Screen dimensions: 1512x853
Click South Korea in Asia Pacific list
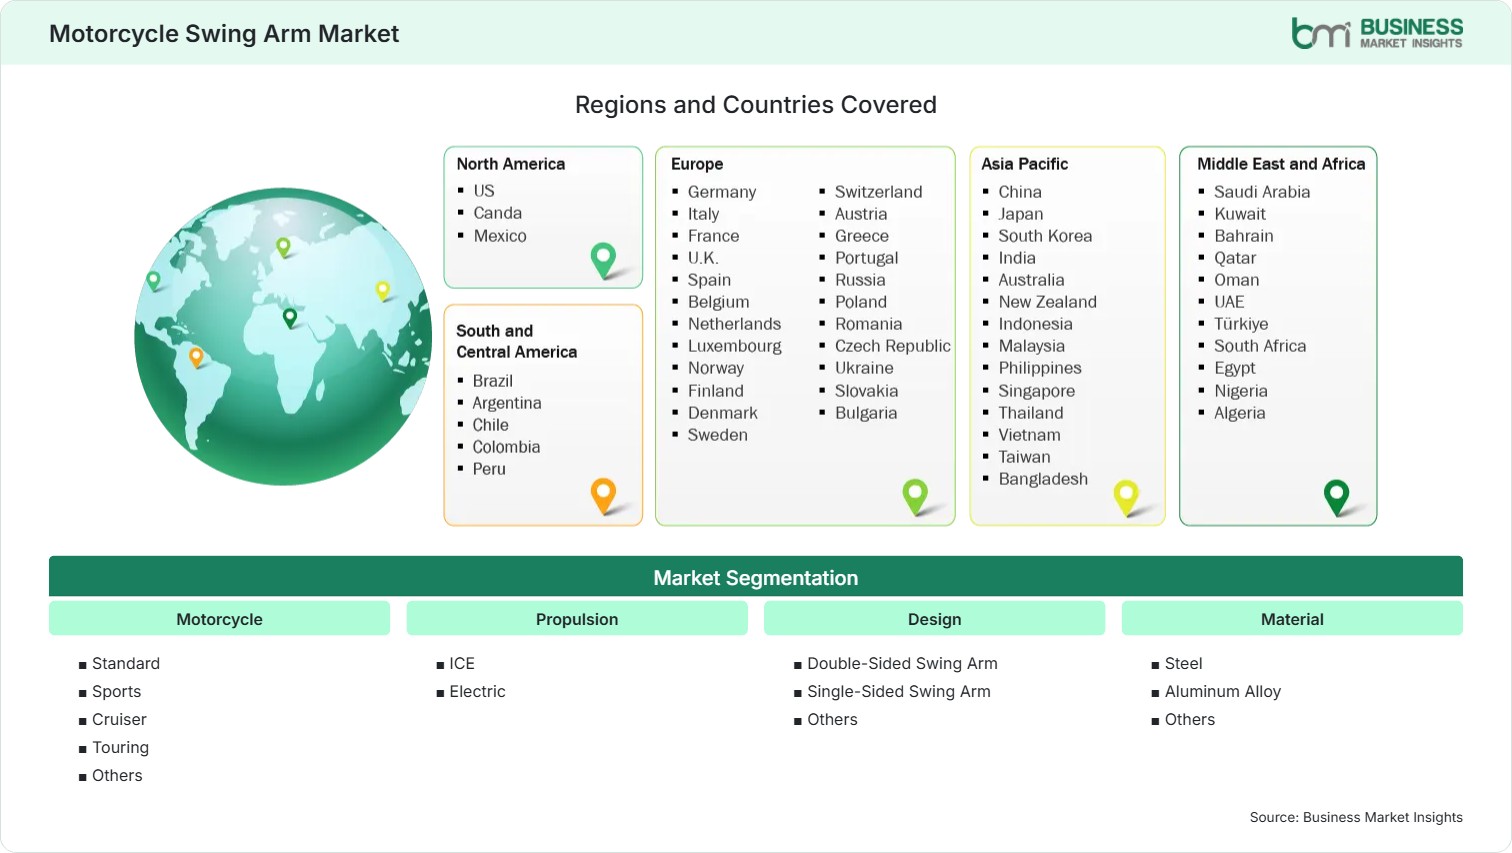[1045, 236]
